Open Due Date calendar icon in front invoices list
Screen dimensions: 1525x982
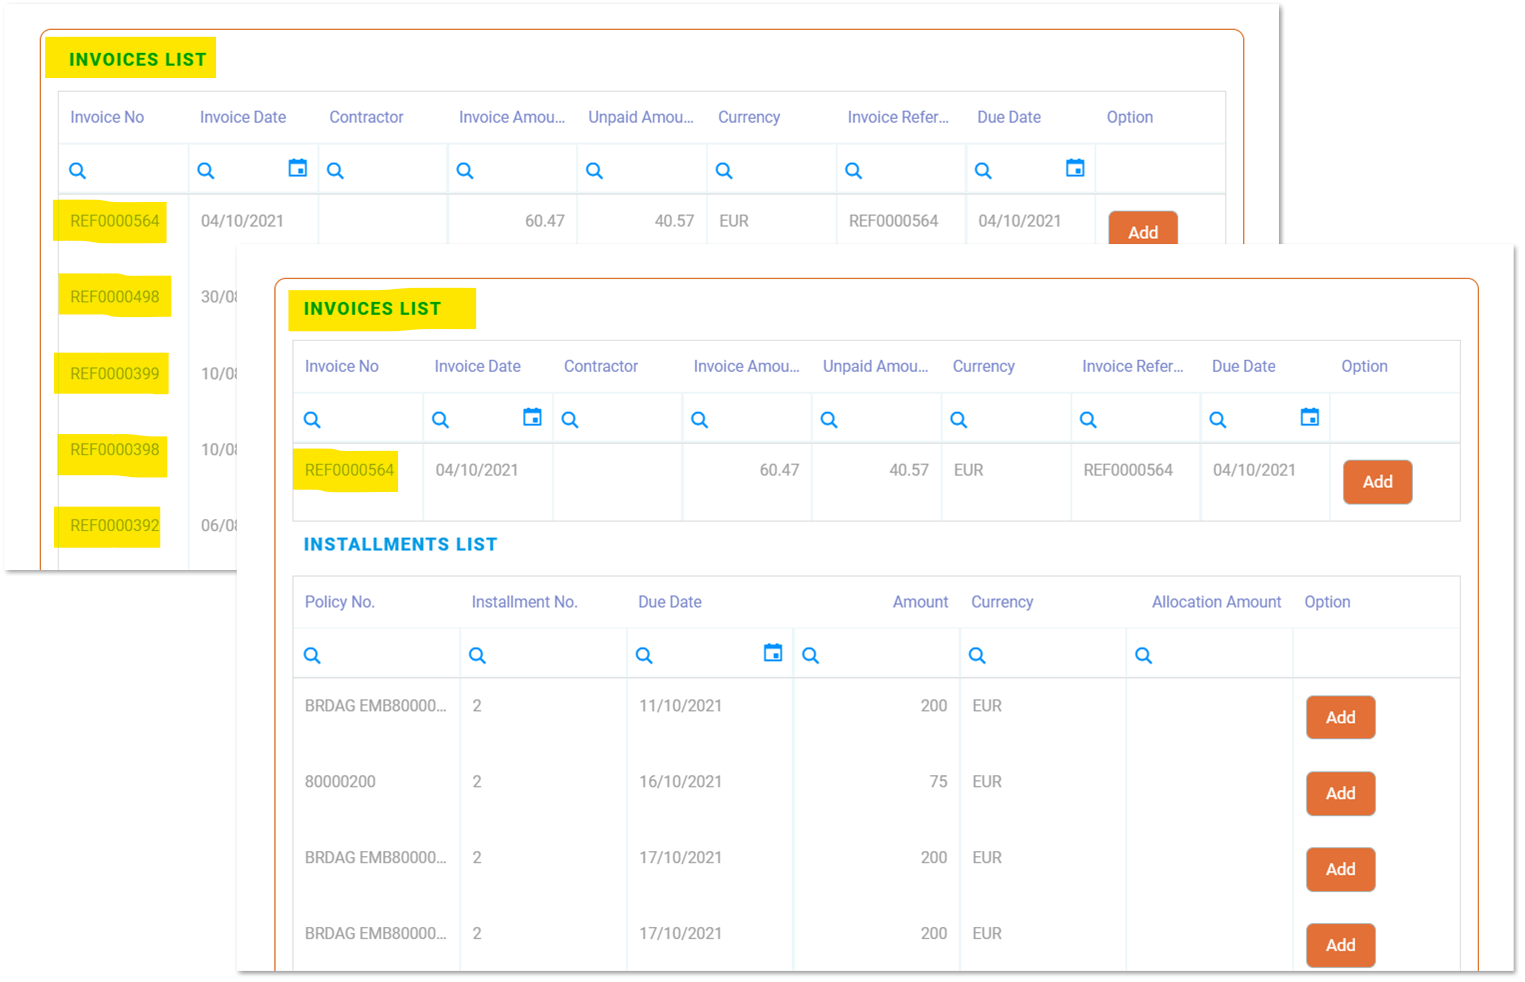[1309, 417]
